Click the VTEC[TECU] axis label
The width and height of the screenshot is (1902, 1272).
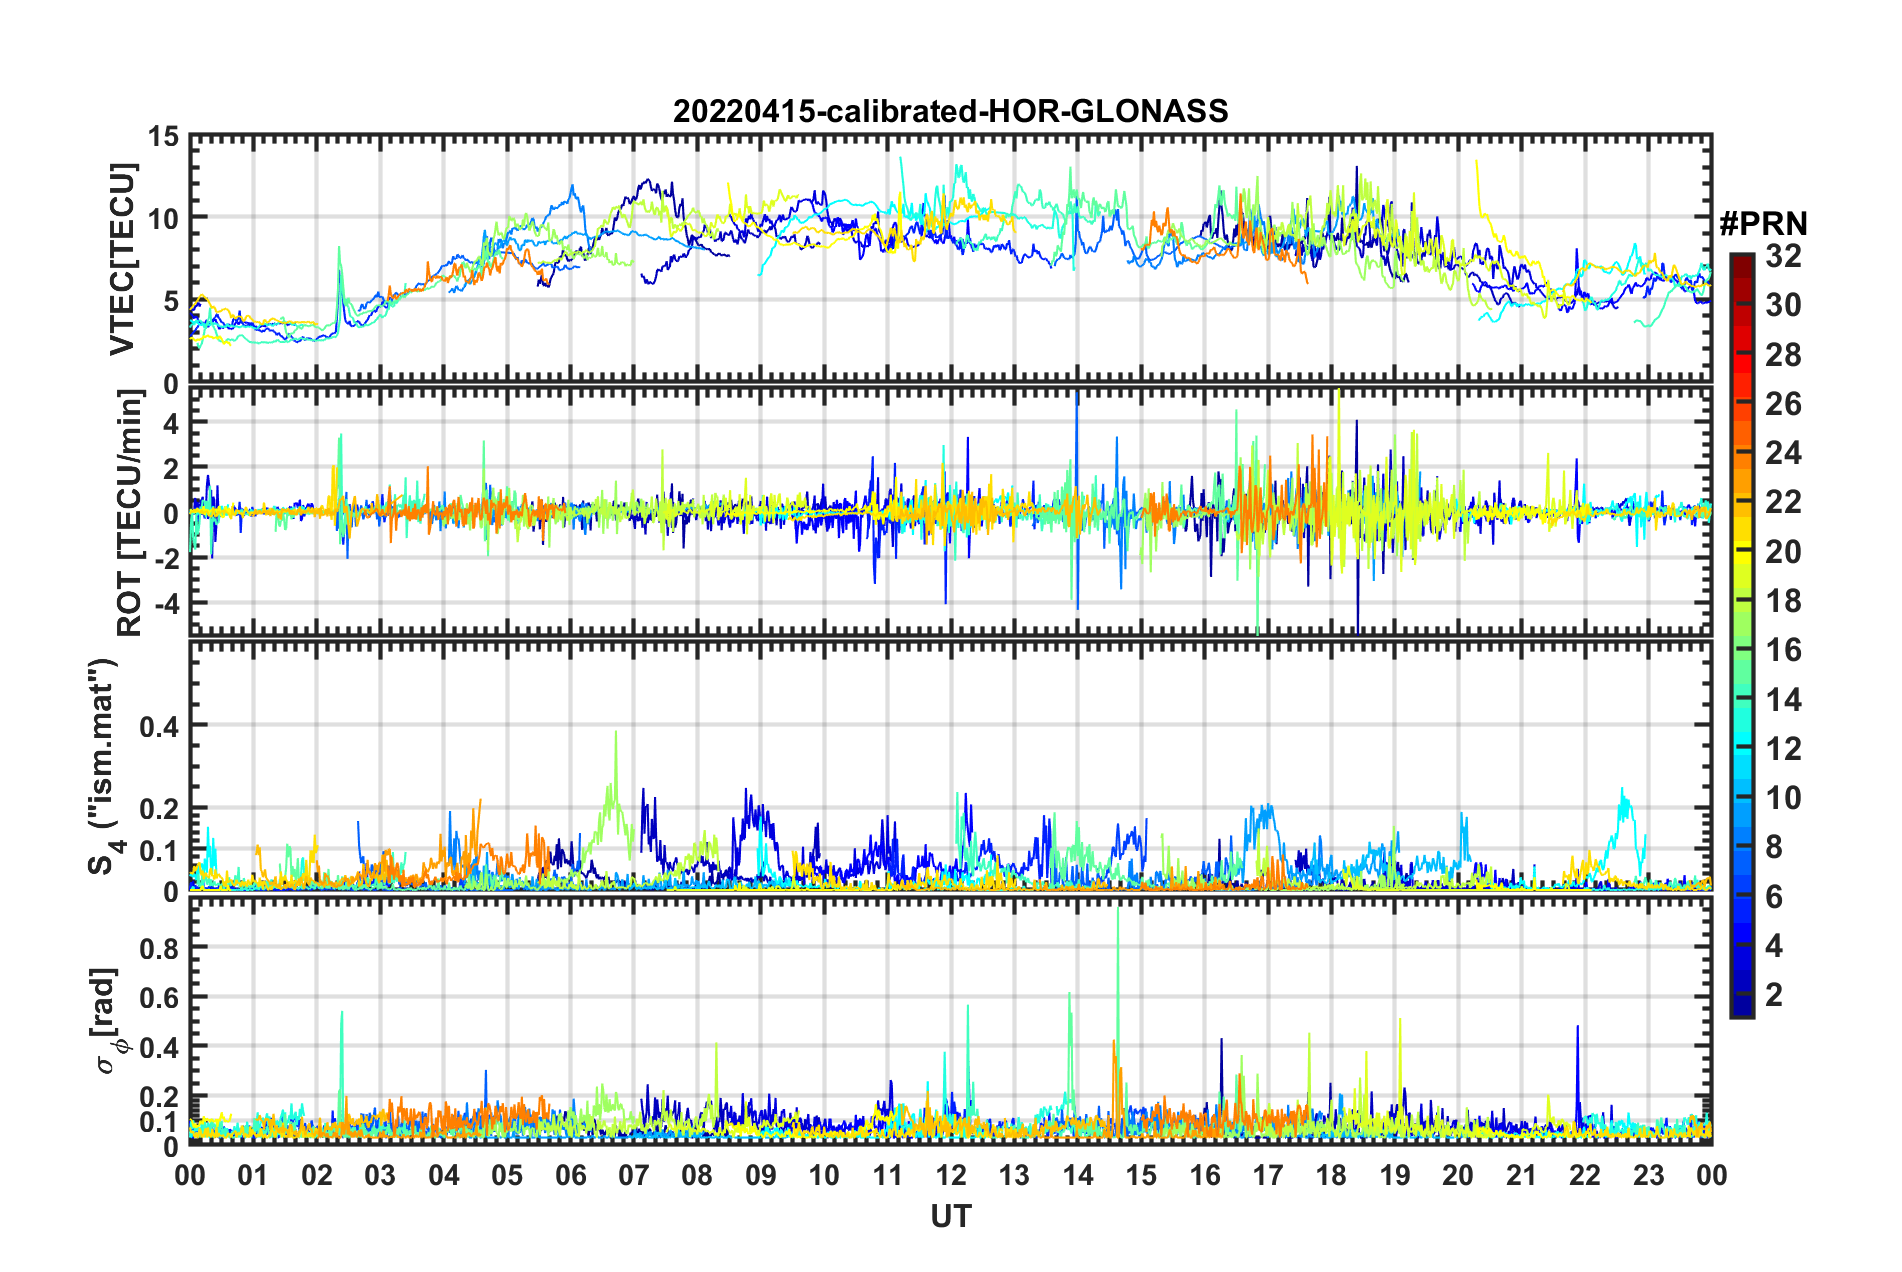pos(122,260)
